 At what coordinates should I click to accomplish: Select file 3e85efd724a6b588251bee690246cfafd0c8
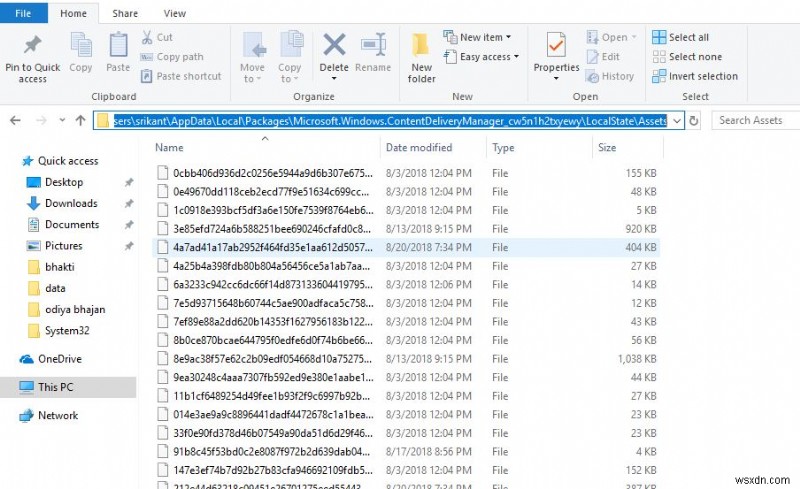406,229
